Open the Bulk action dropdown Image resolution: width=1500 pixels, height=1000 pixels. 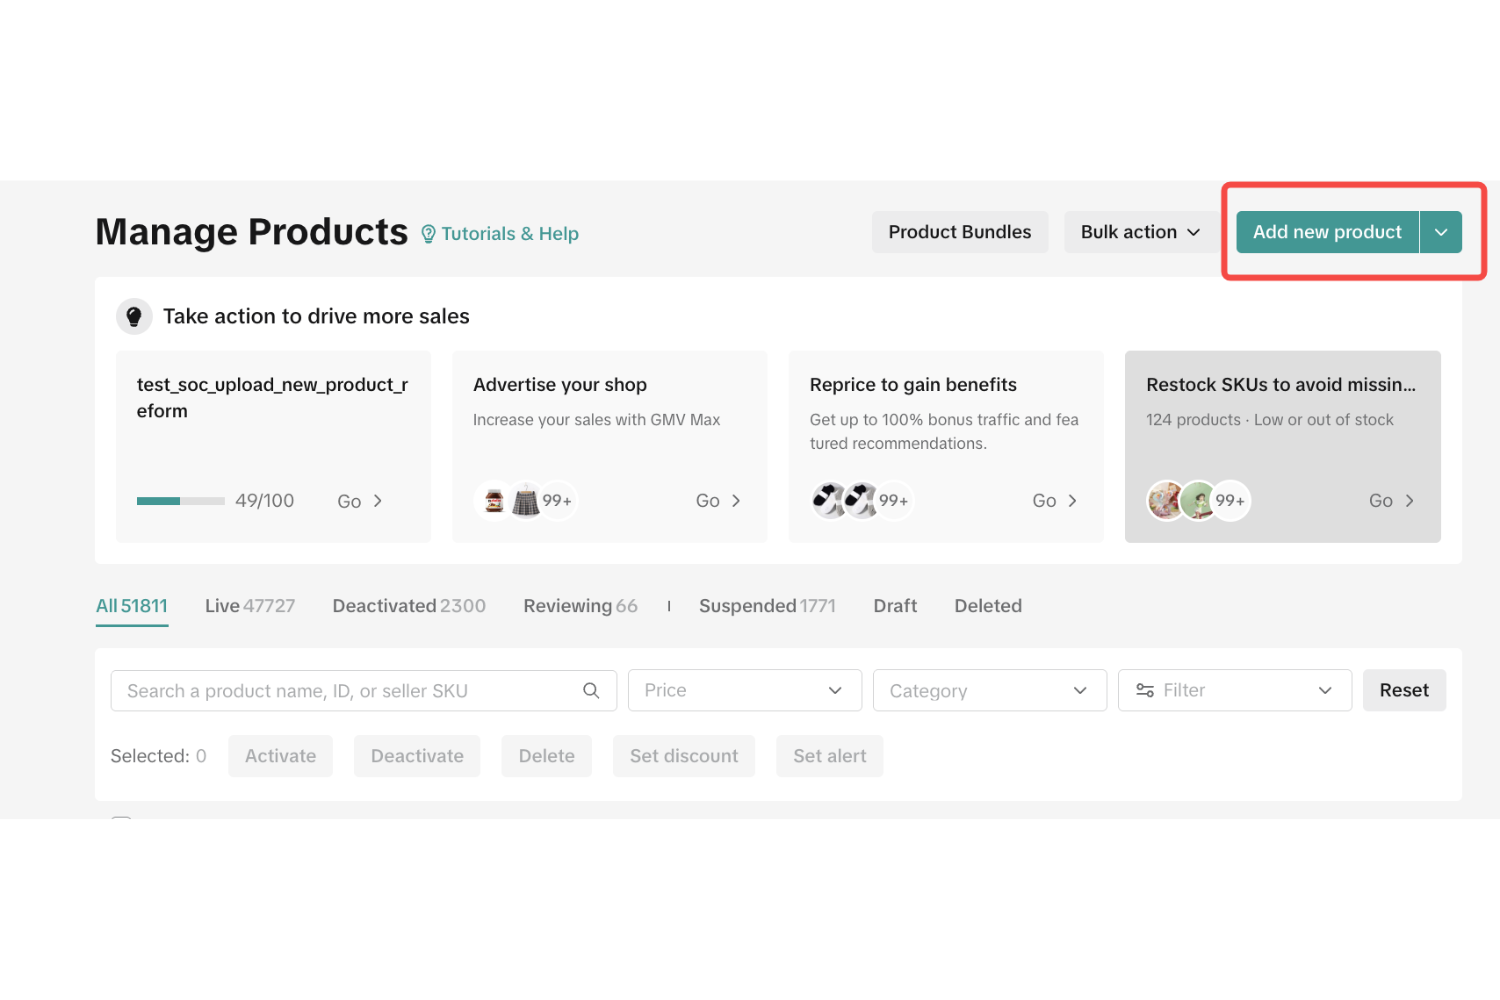(1139, 232)
